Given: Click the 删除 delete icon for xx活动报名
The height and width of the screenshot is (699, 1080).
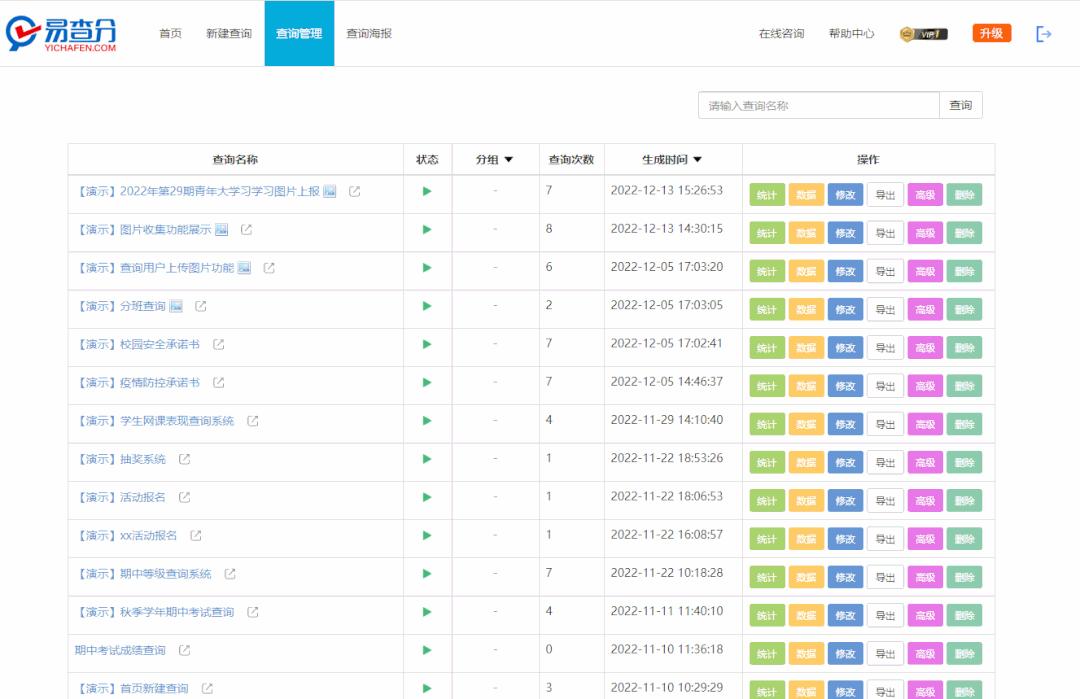Looking at the screenshot, I should pos(964,538).
